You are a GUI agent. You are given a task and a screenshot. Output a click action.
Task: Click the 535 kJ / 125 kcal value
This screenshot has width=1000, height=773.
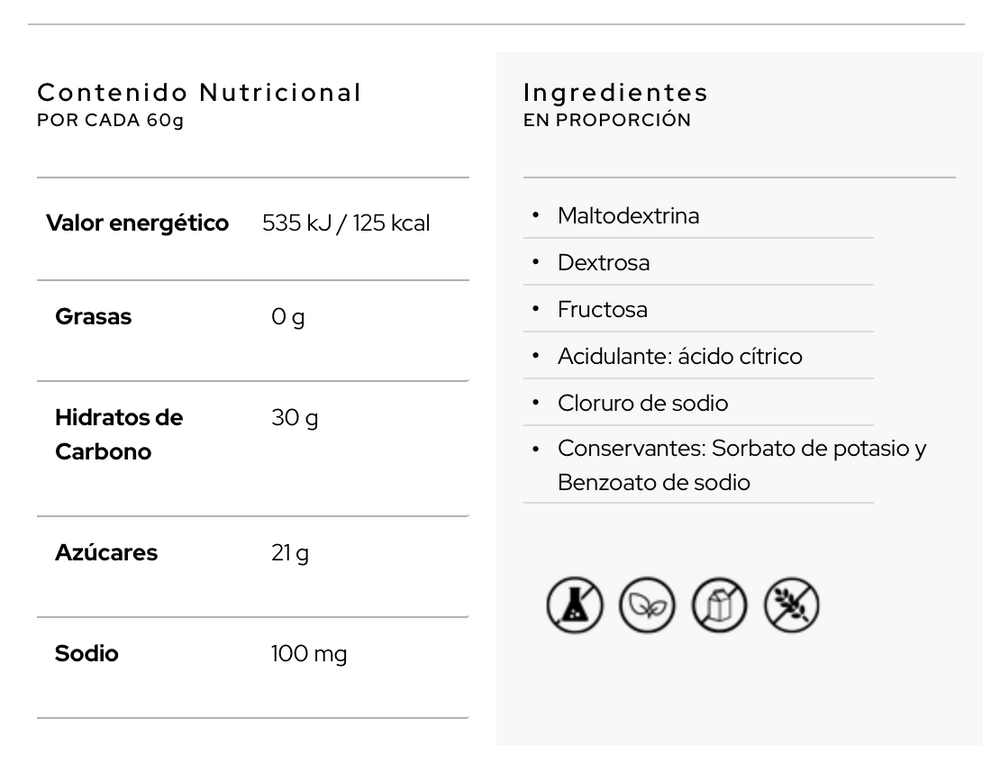[x=346, y=223]
